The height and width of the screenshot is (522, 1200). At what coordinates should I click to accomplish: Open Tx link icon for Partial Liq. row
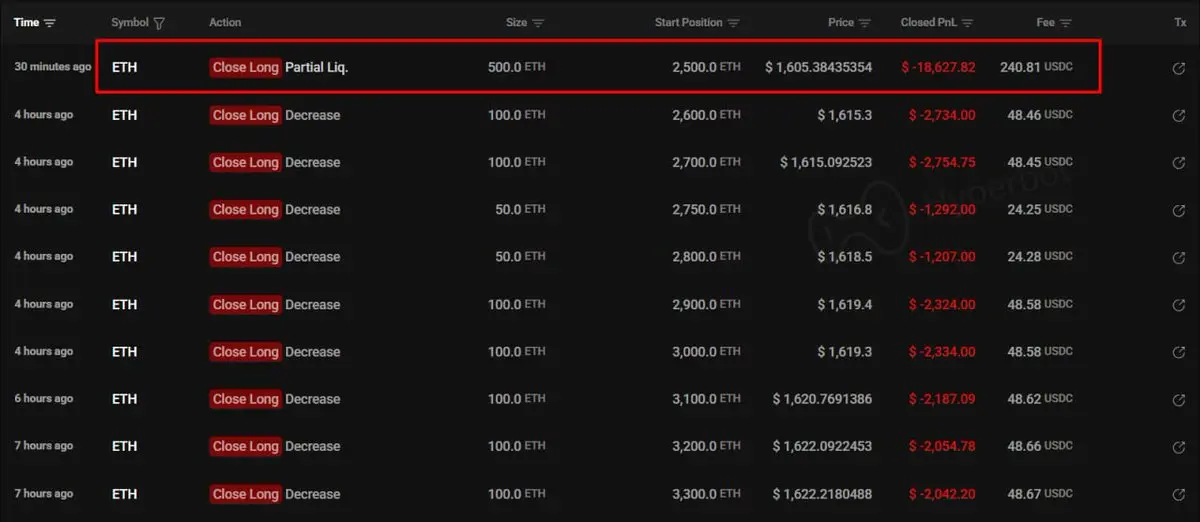pos(1178,68)
